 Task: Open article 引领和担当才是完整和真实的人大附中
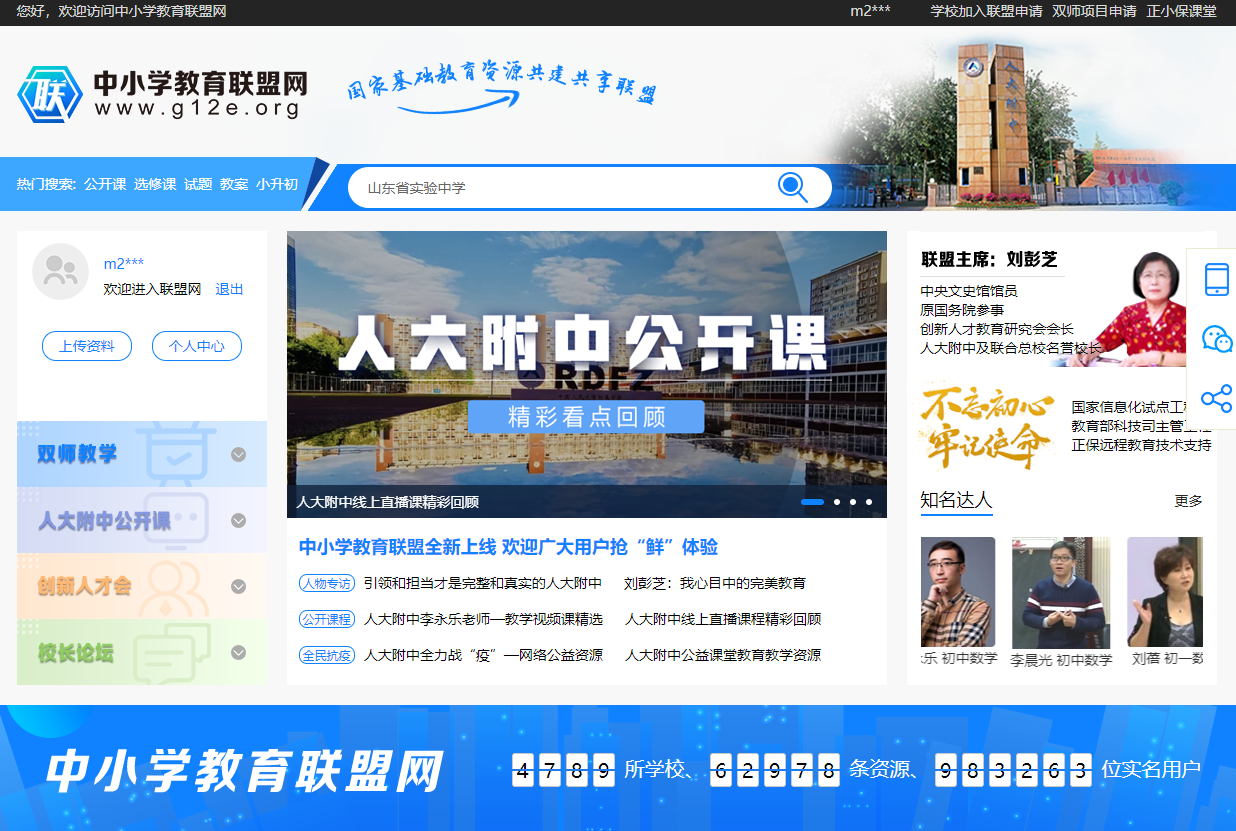(483, 583)
